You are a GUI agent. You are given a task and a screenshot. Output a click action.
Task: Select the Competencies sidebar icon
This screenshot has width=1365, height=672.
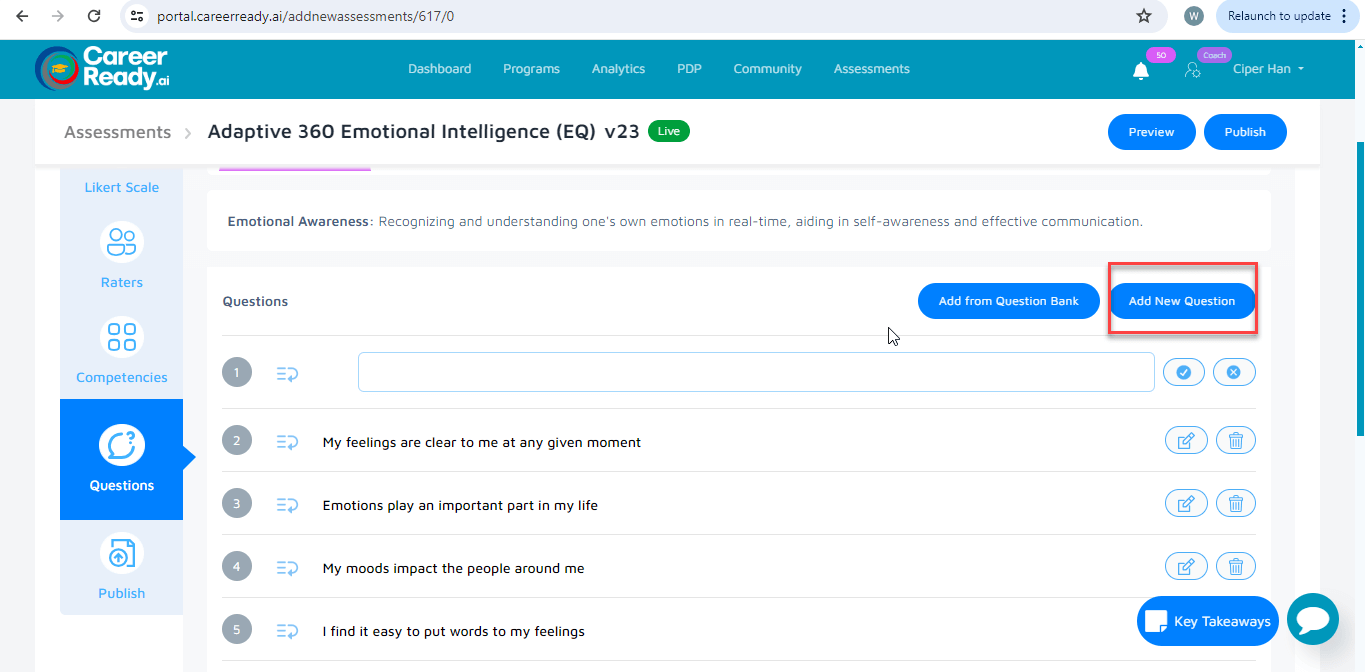[x=121, y=350]
